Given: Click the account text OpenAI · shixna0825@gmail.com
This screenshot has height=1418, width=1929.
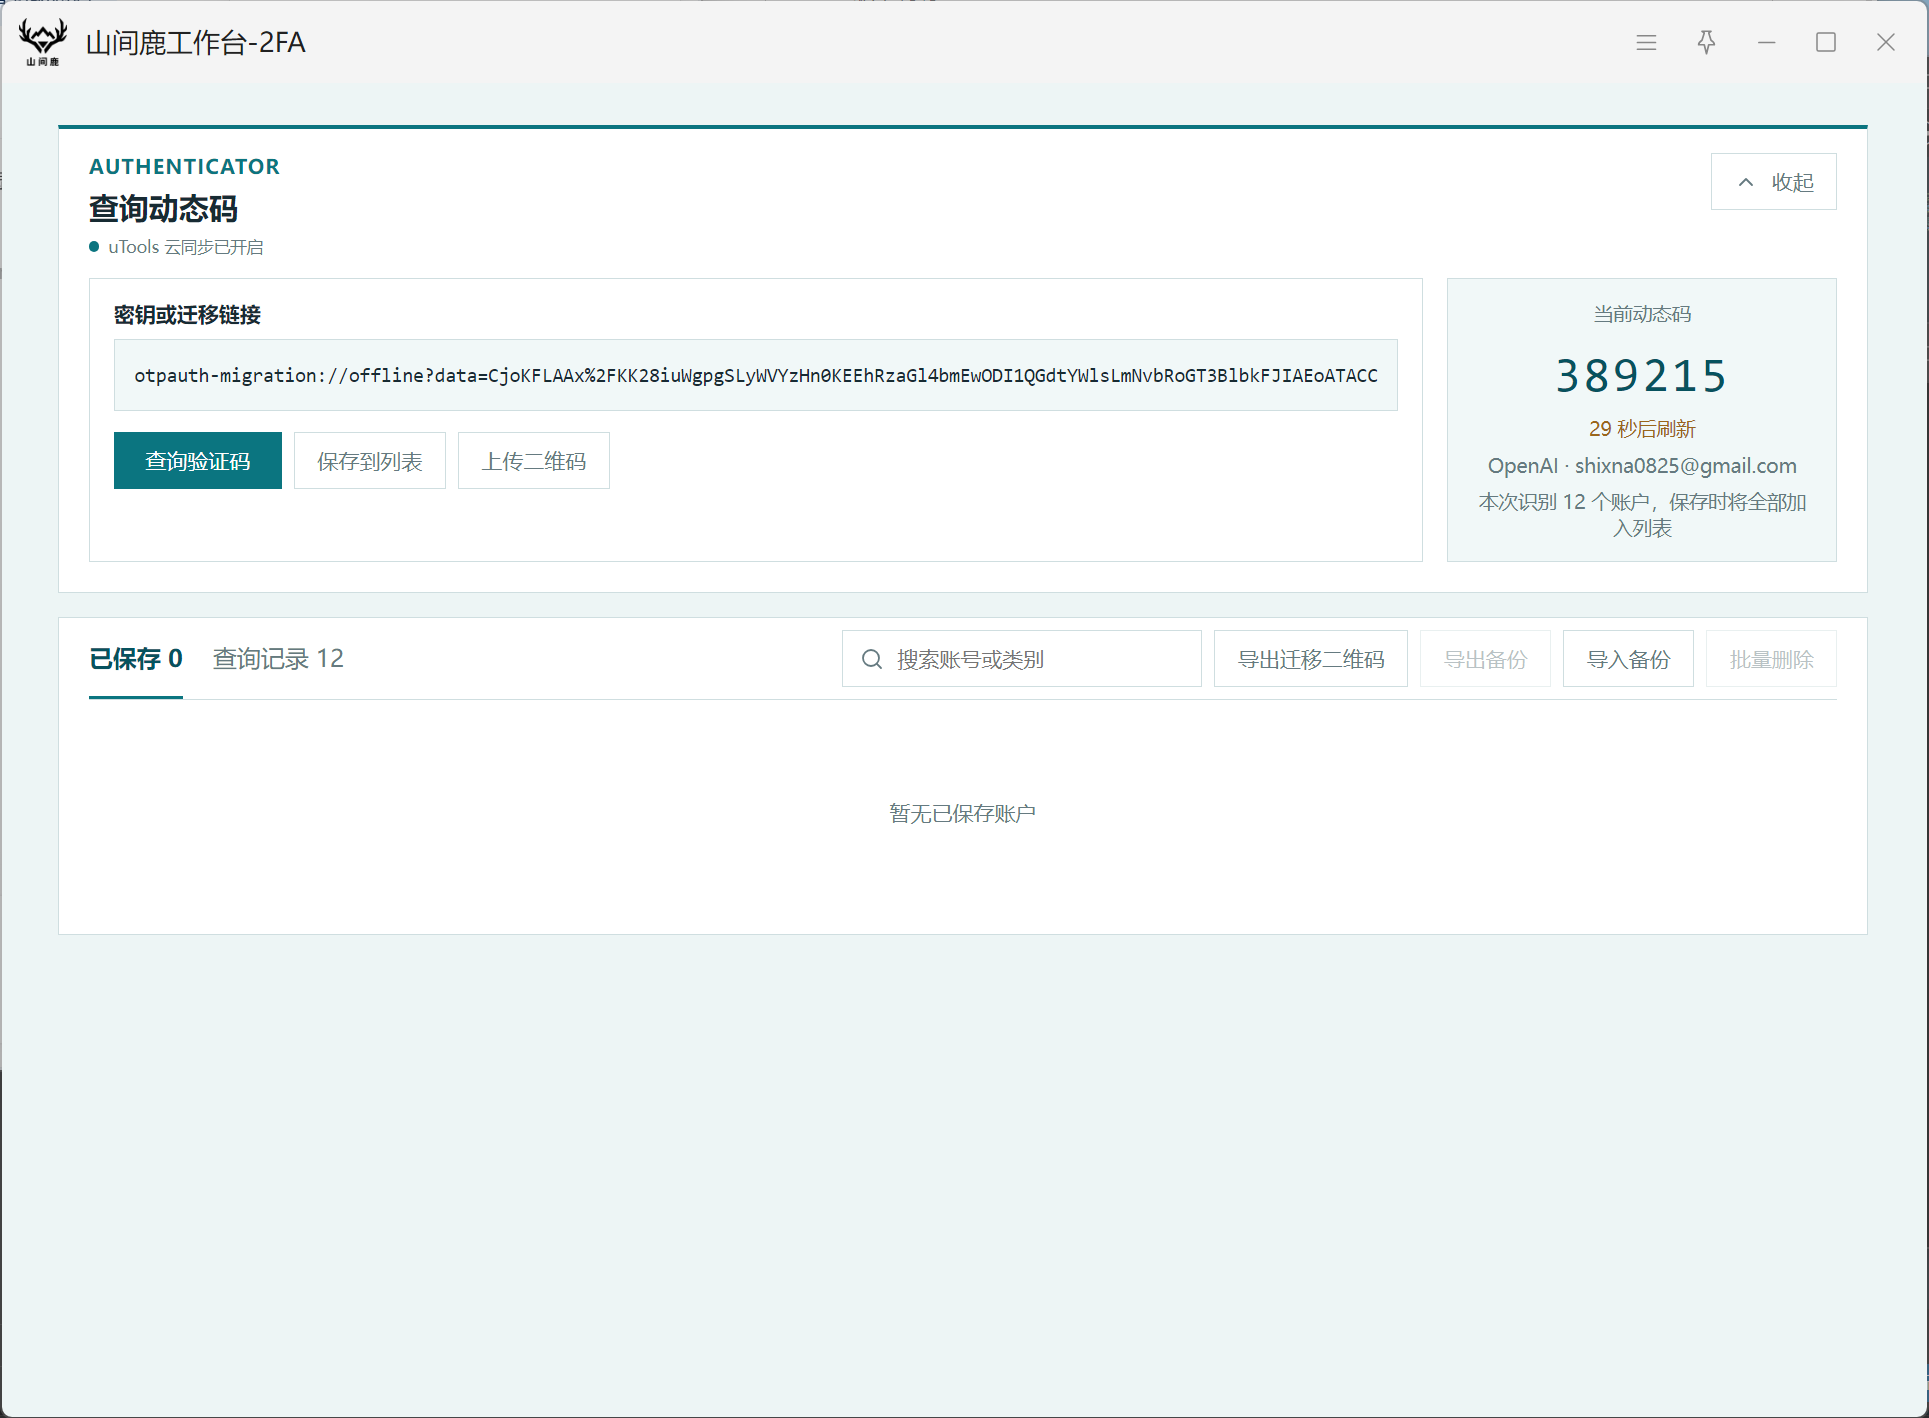Looking at the screenshot, I should pyautogui.click(x=1642, y=466).
